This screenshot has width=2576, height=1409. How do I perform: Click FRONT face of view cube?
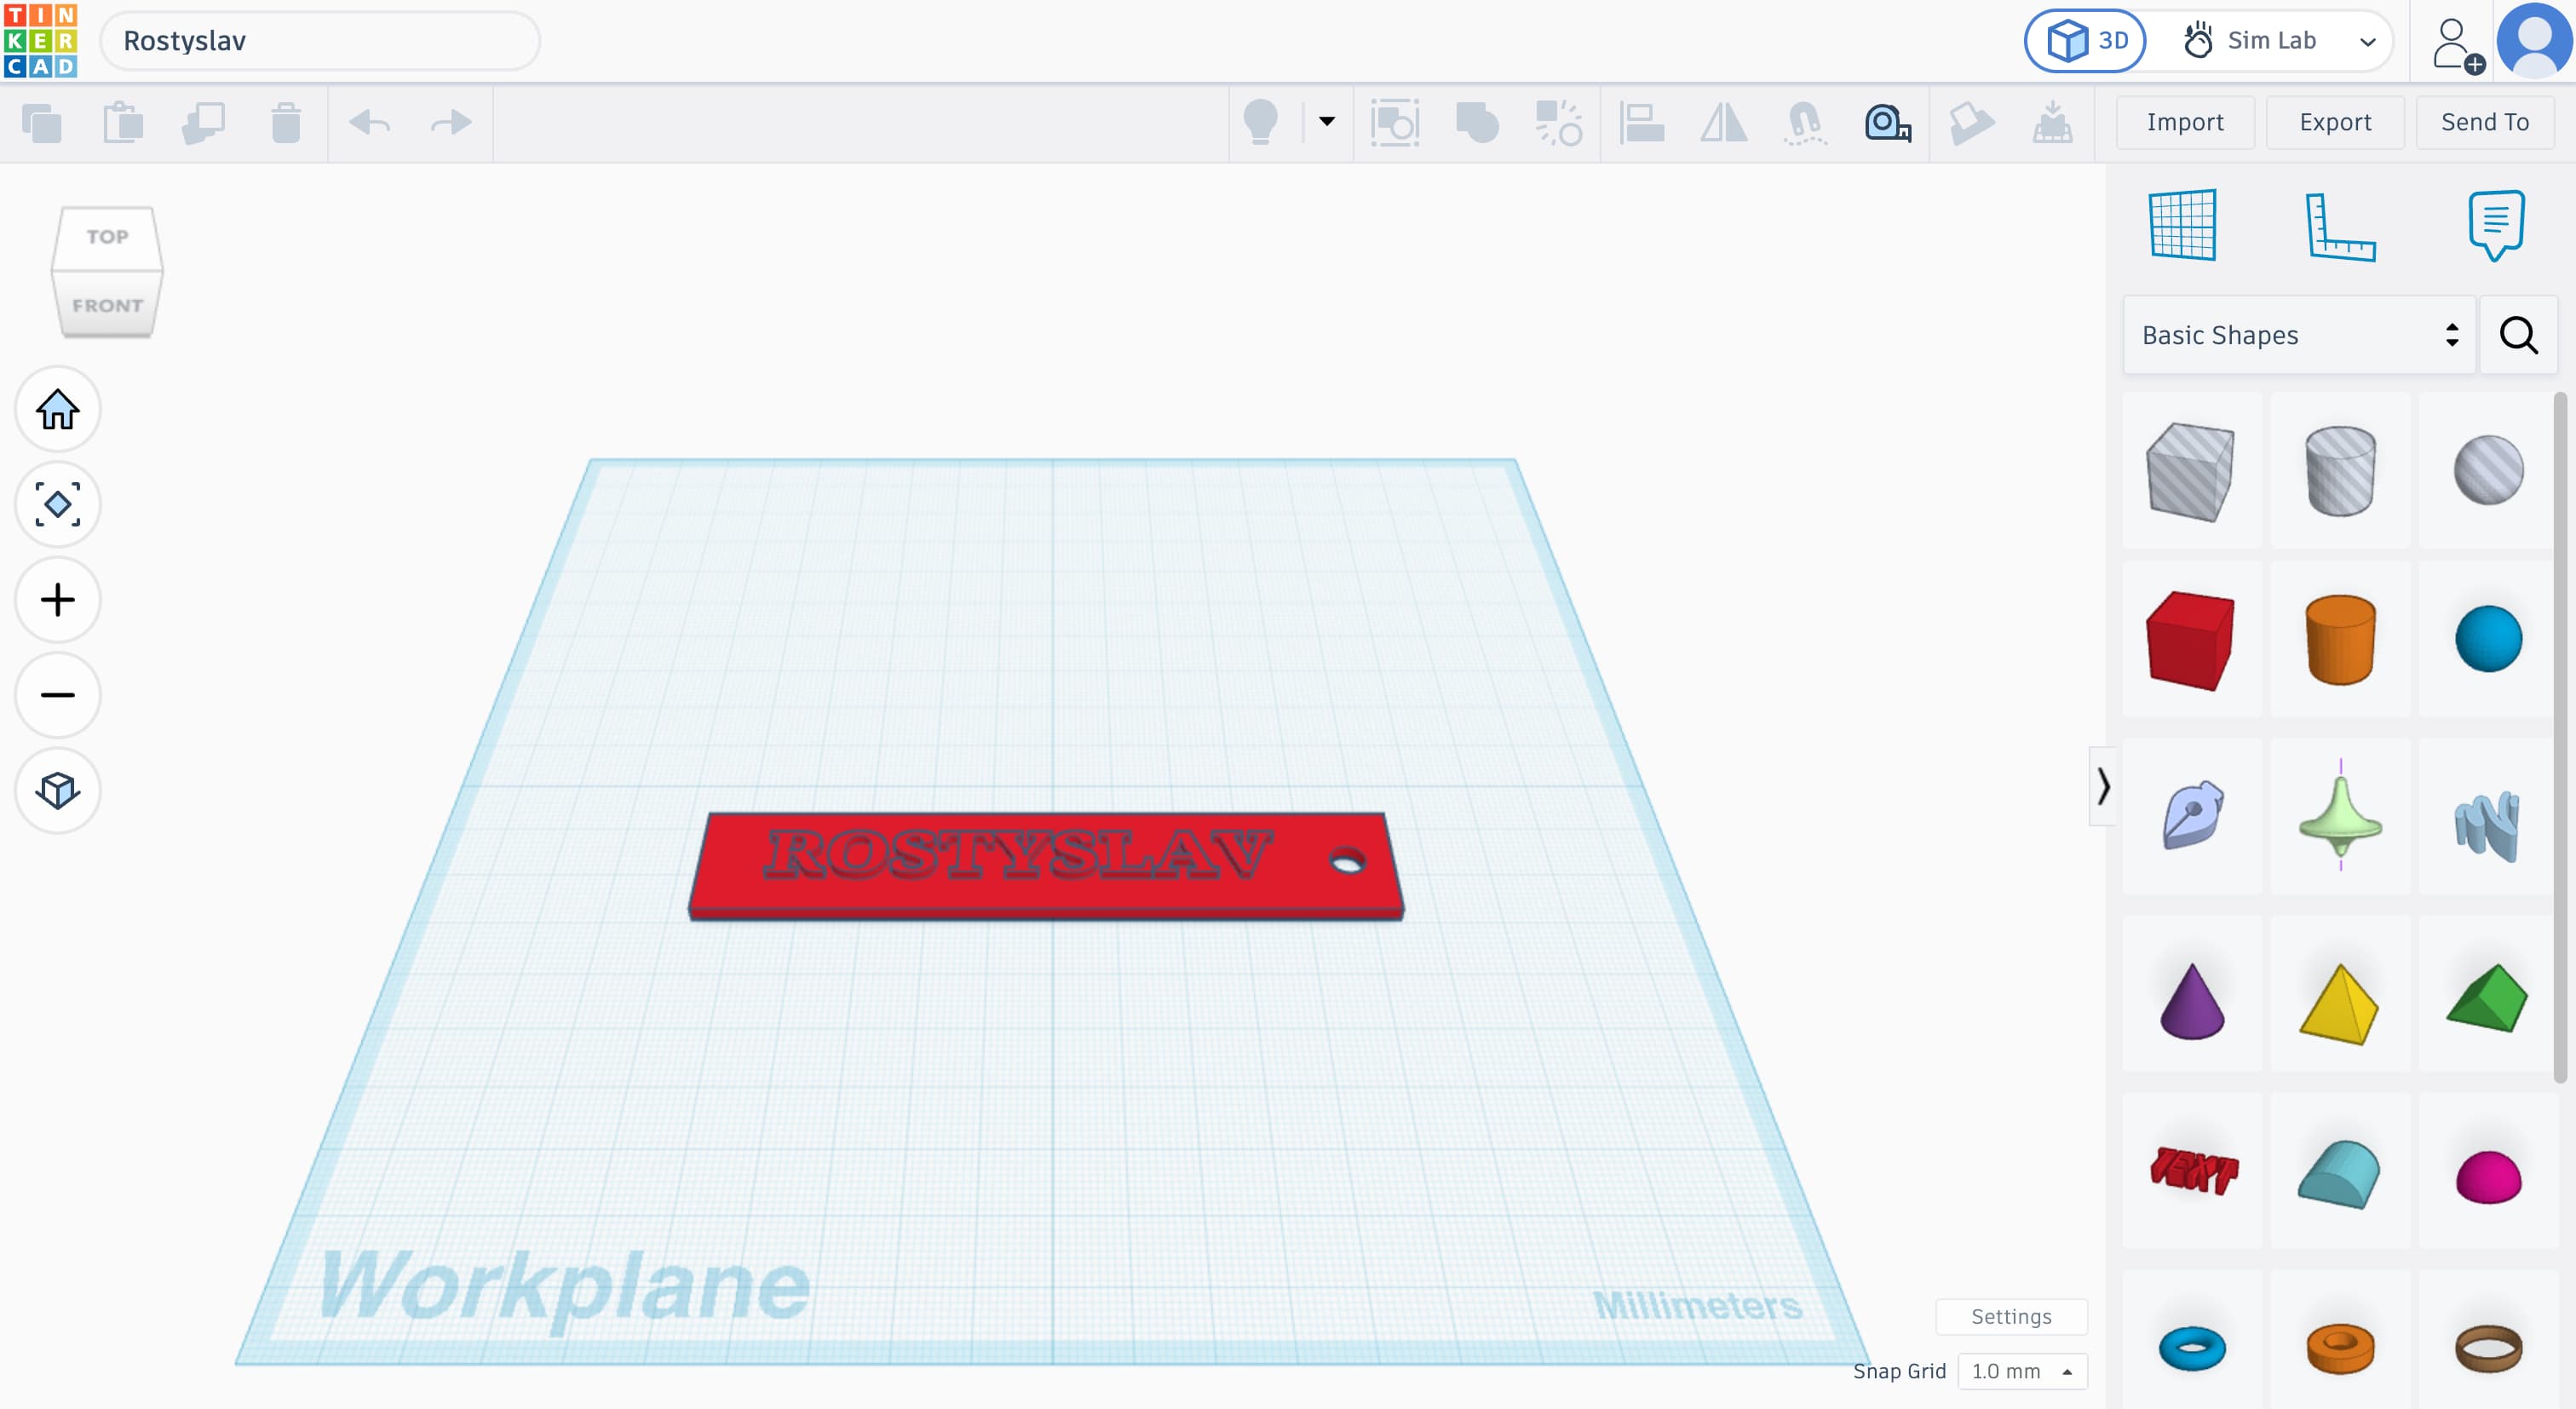click(x=107, y=305)
